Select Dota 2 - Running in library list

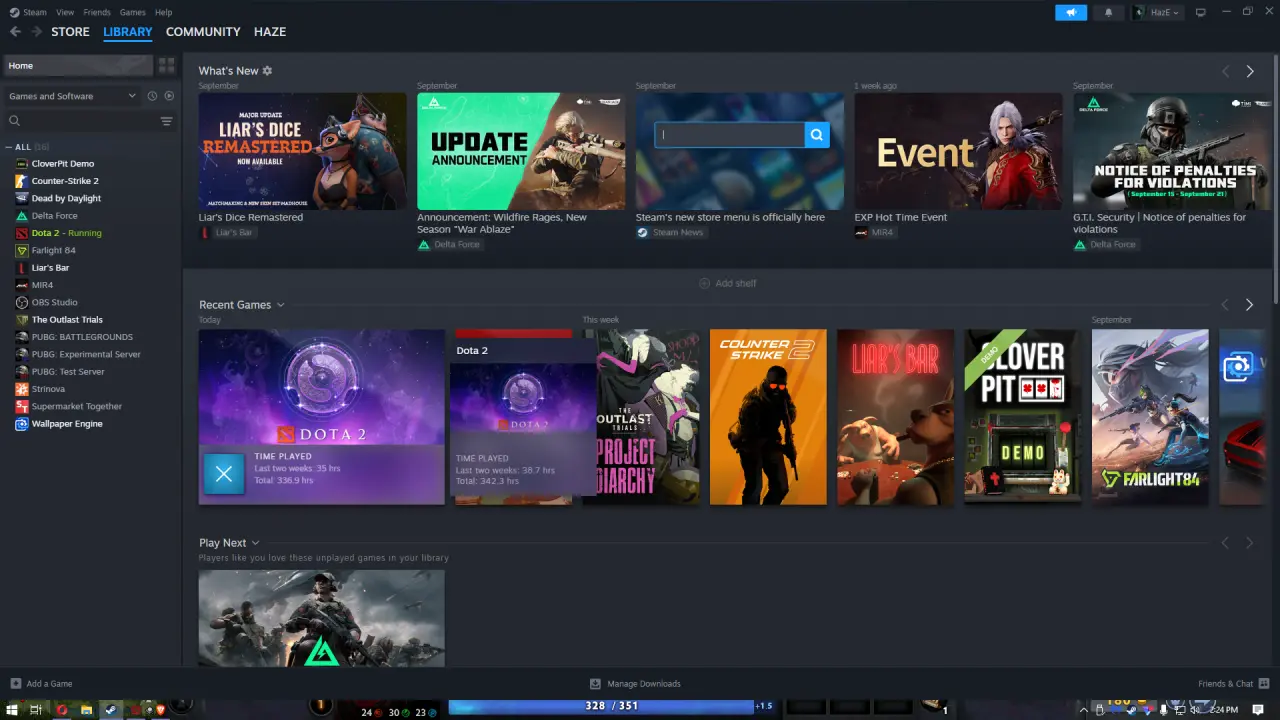click(x=66, y=233)
